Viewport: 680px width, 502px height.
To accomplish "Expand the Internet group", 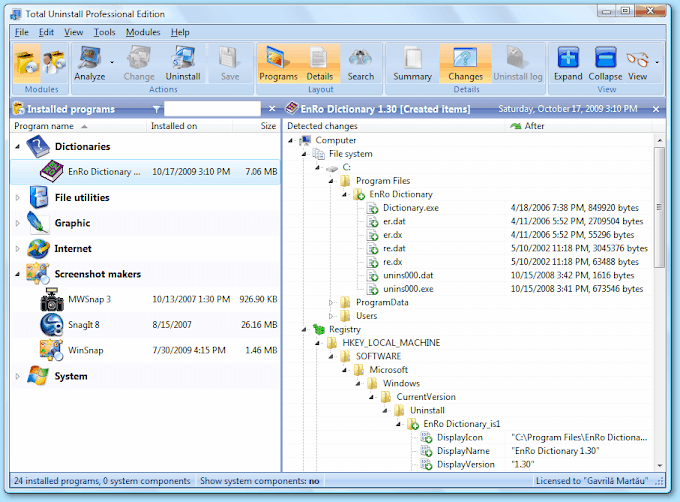I will pos(17,249).
